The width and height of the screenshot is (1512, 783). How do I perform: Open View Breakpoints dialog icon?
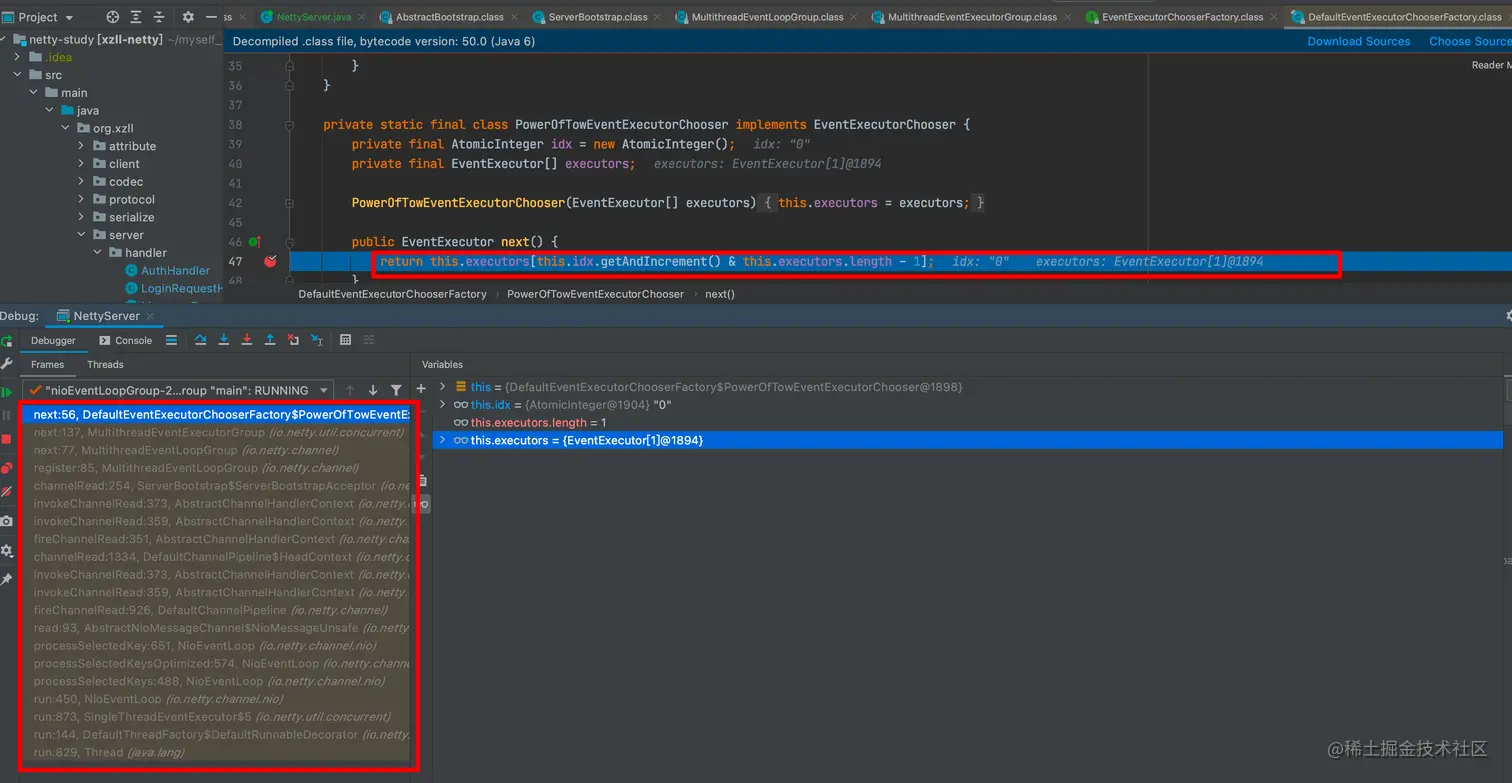7,468
